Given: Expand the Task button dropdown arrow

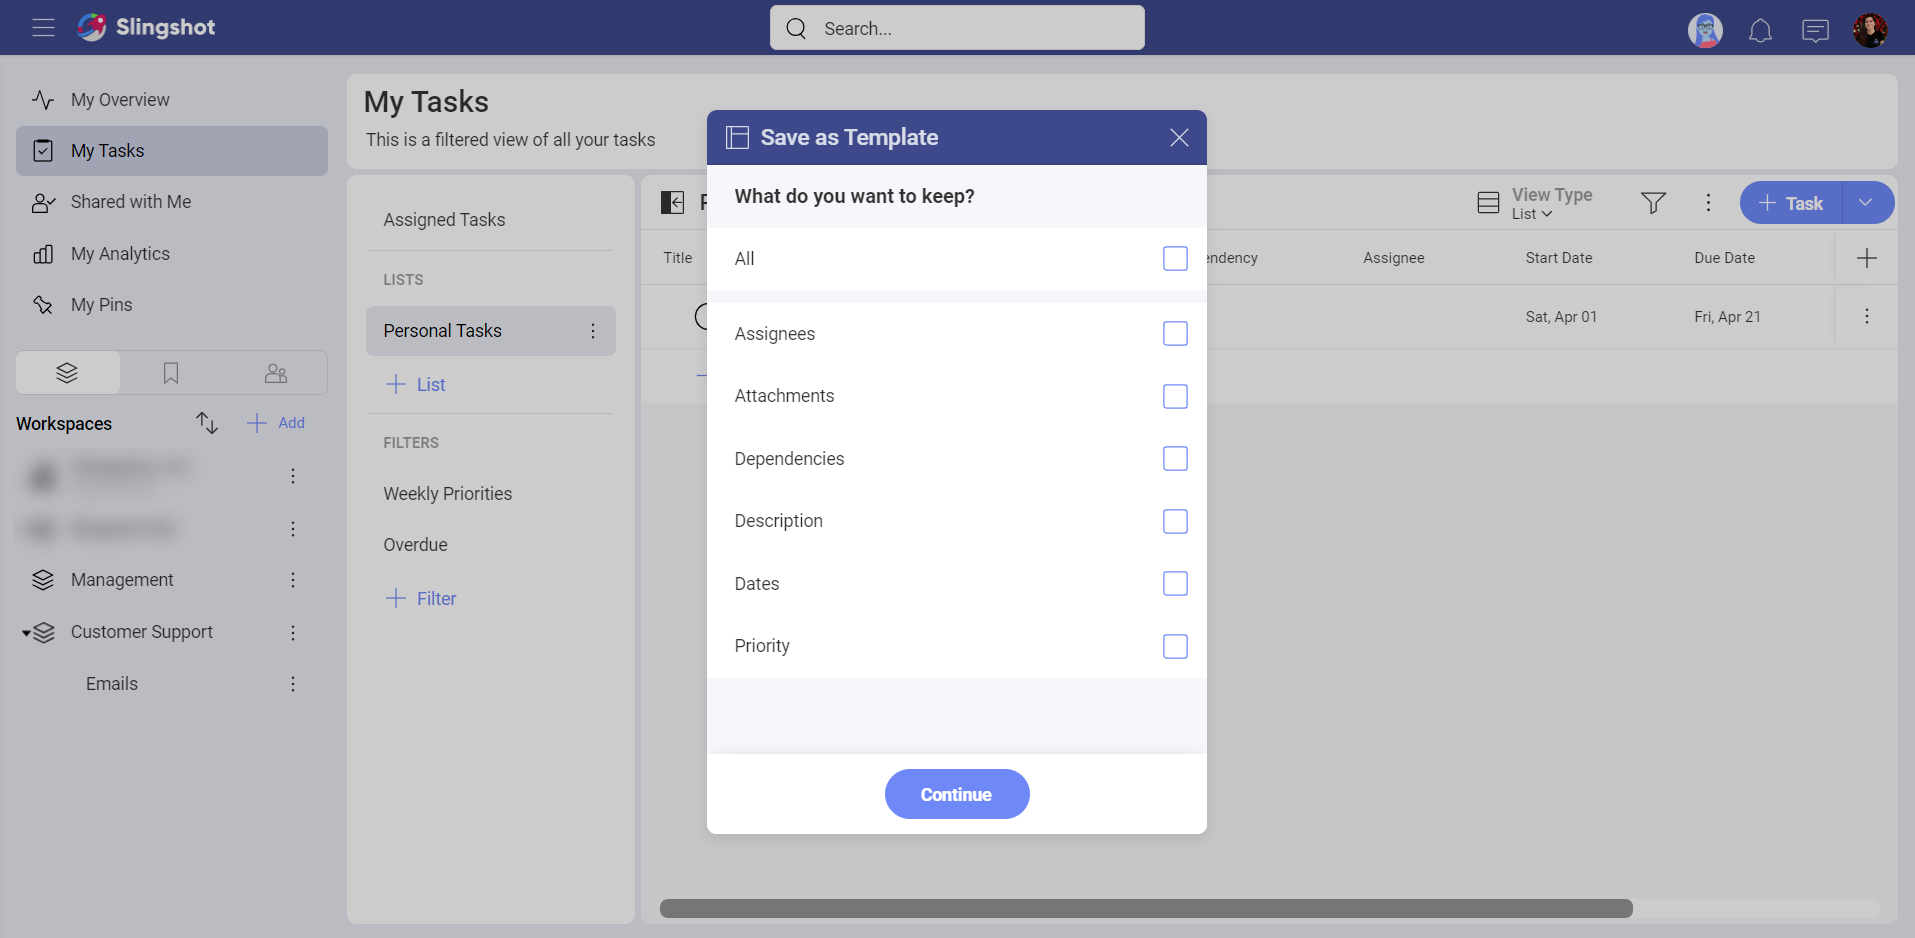Looking at the screenshot, I should (x=1865, y=202).
